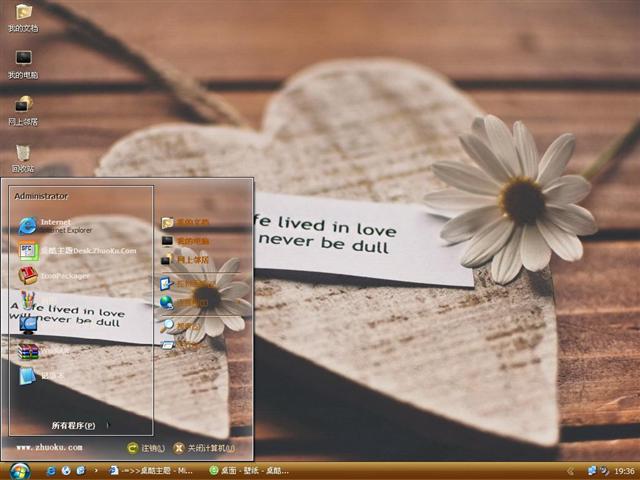Image resolution: width=640 pixels, height=480 pixels.
Task: Open Network Places in start menu right column
Action: [x=185, y=260]
